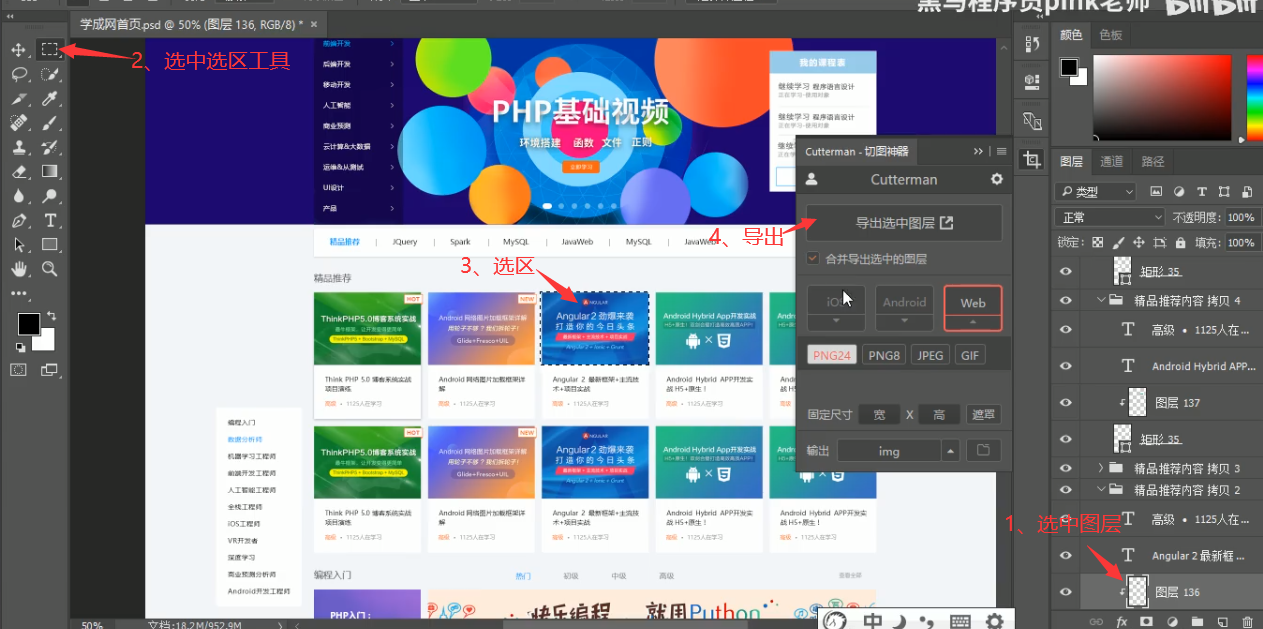Browse for output folder in Cutterman
This screenshot has height=629, width=1263.
click(x=983, y=451)
